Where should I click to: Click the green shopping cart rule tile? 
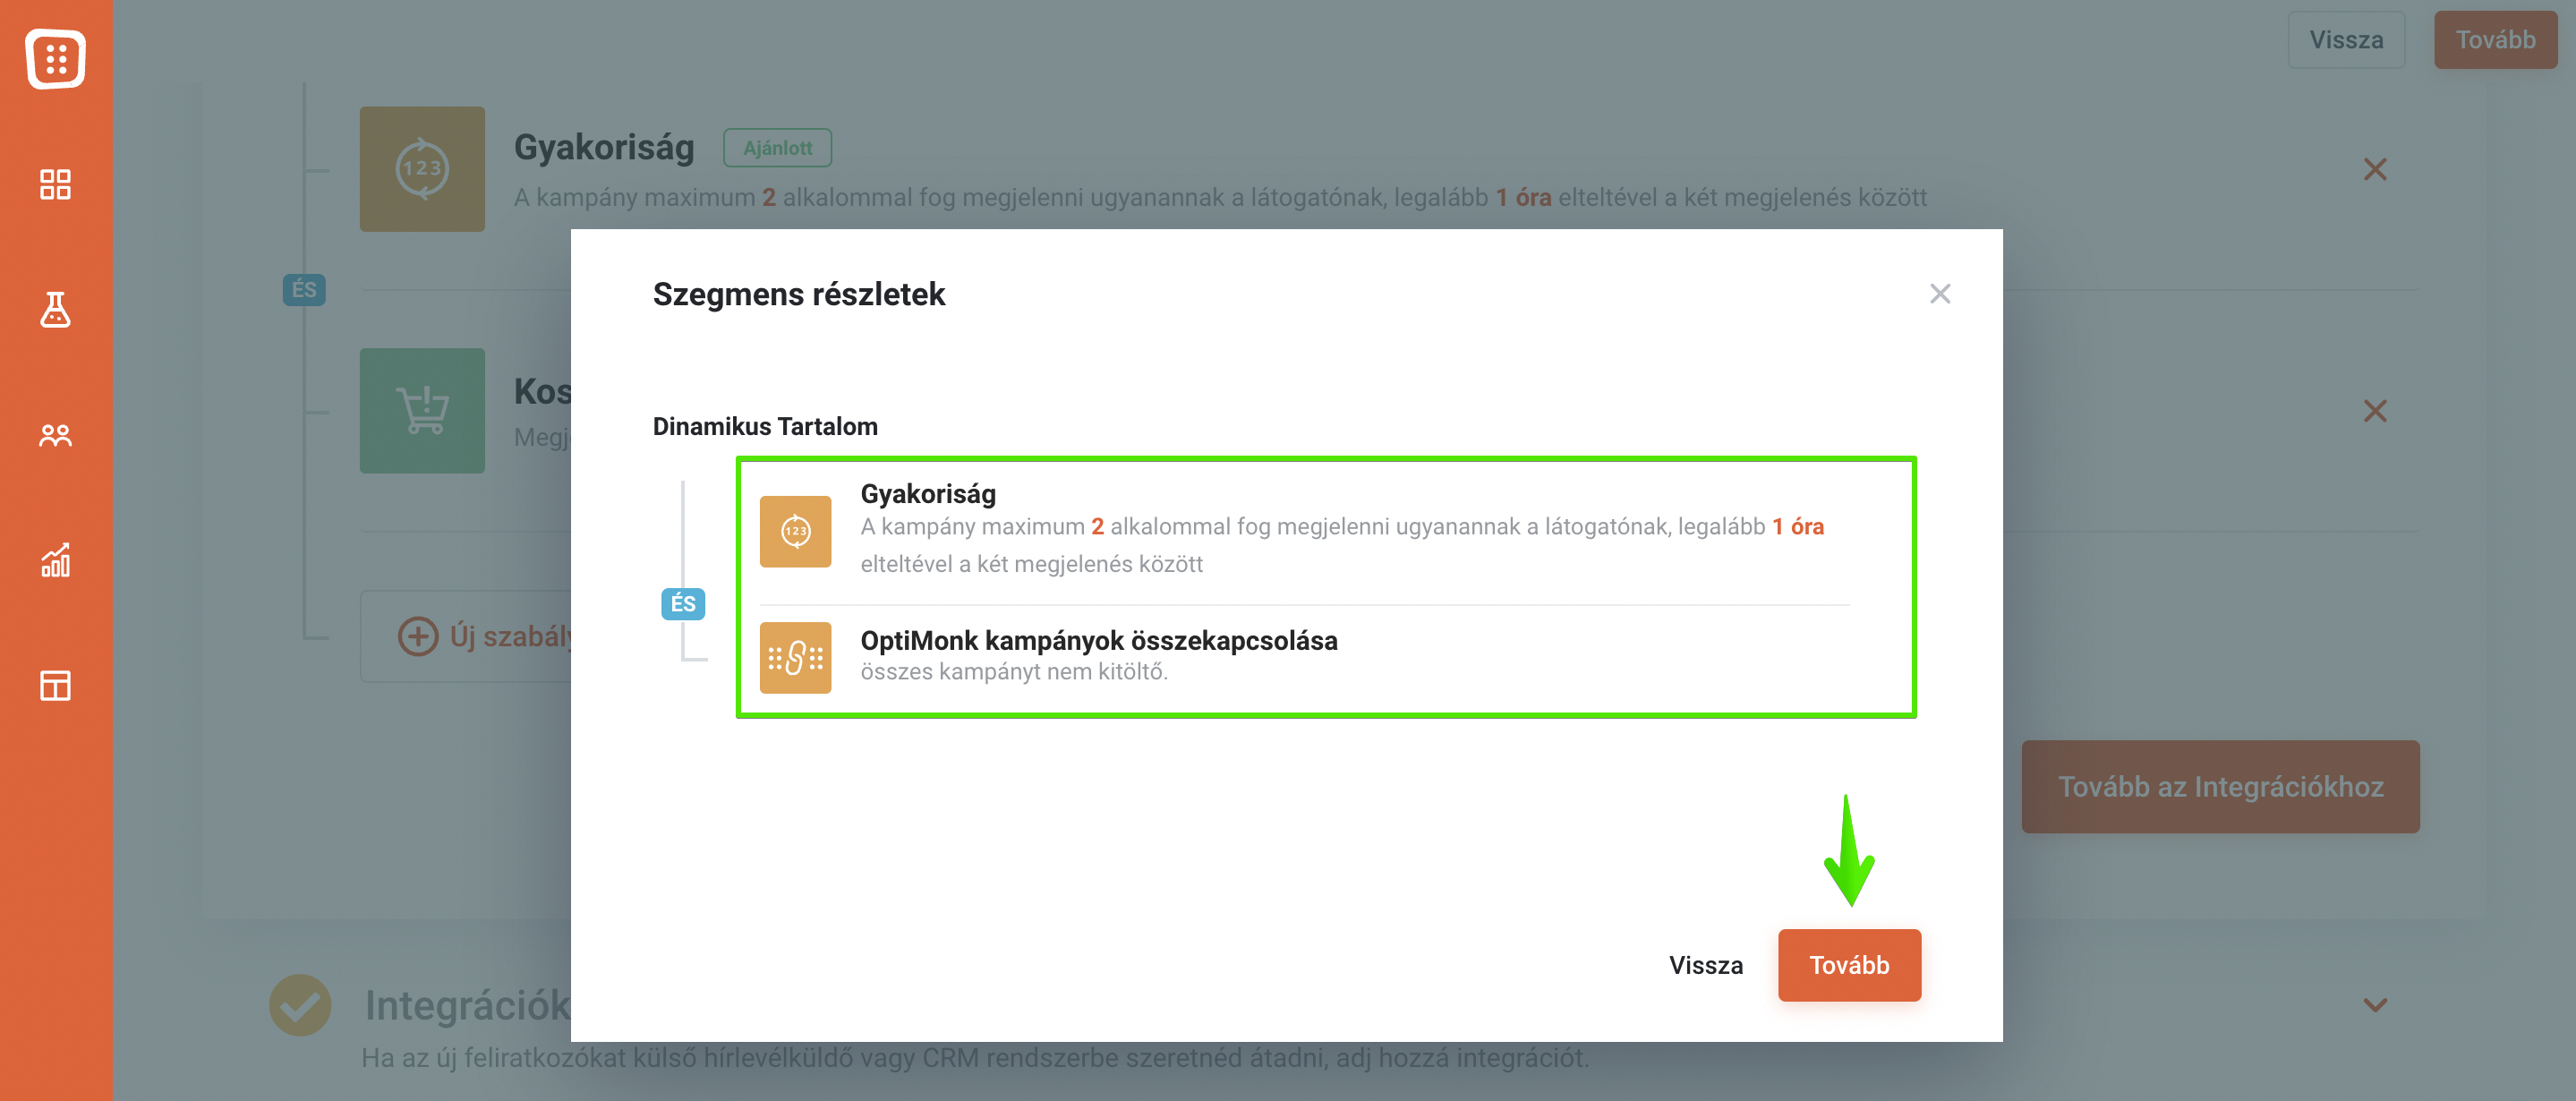pos(422,411)
